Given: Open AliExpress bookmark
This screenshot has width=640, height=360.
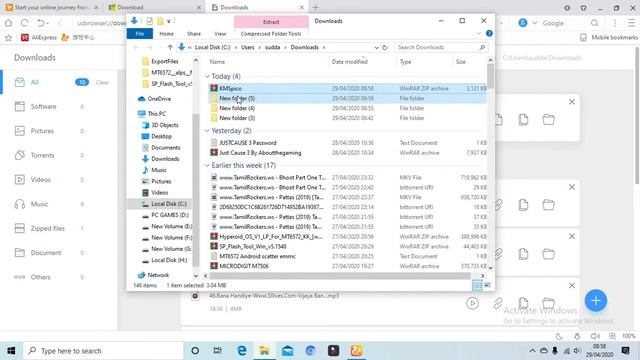Looking at the screenshot, I should (39, 38).
